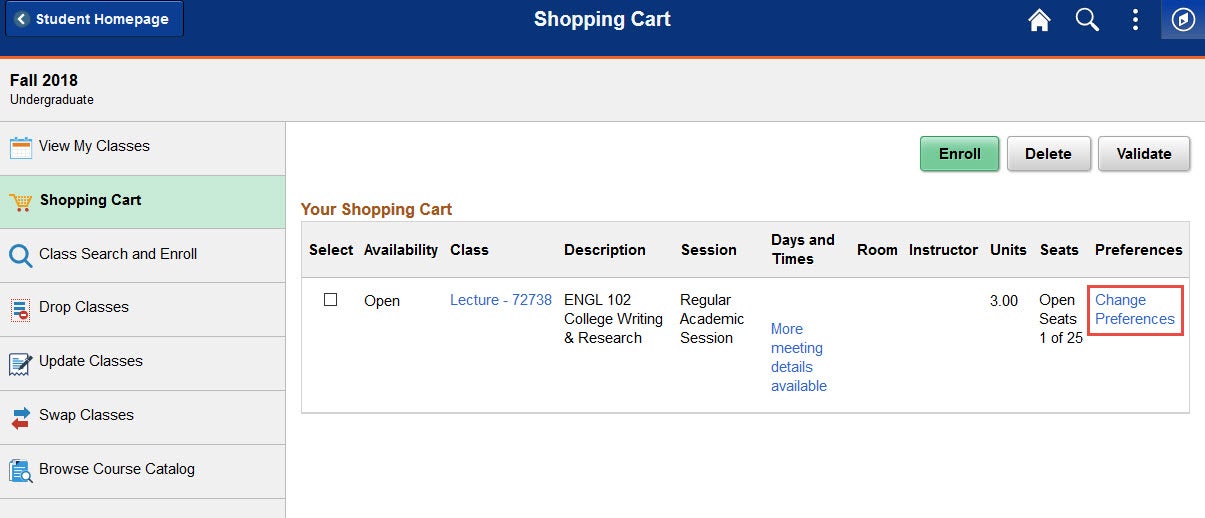Open the NavBar compass icon

point(1183,20)
